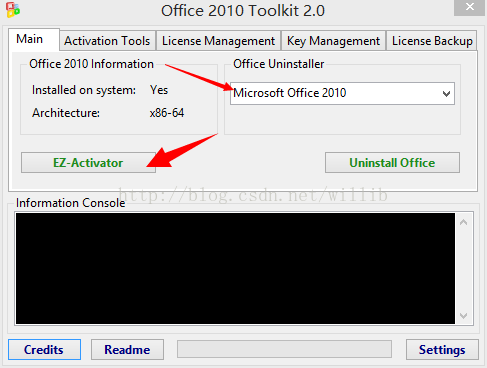Click the Office 2010 Toolkit 2.0 title bar
The height and width of the screenshot is (368, 487).
coord(243,10)
